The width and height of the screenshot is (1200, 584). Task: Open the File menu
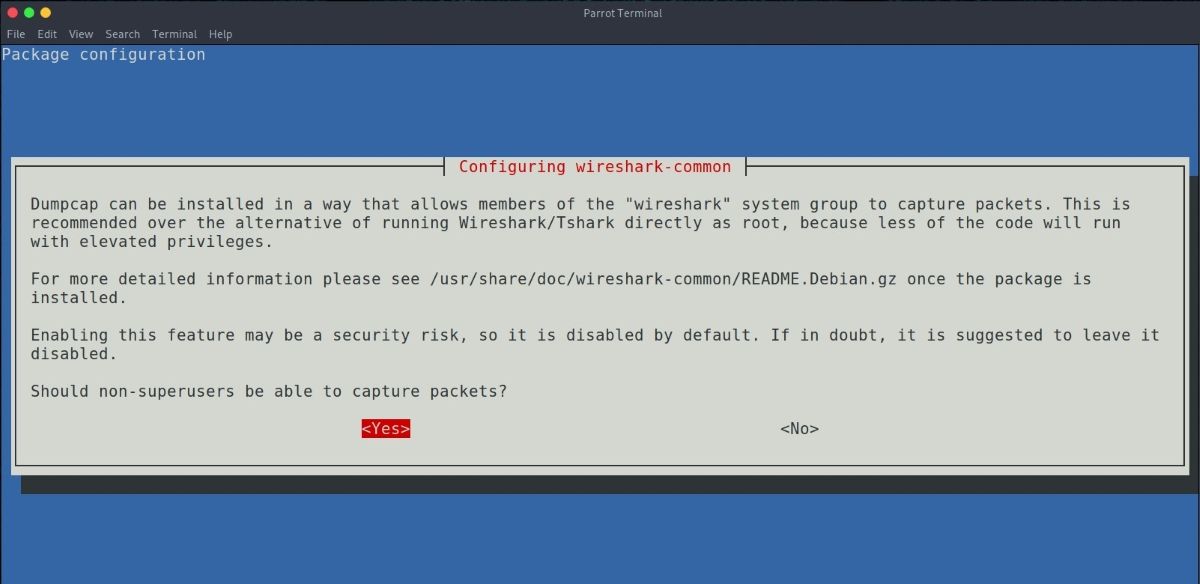pos(16,34)
